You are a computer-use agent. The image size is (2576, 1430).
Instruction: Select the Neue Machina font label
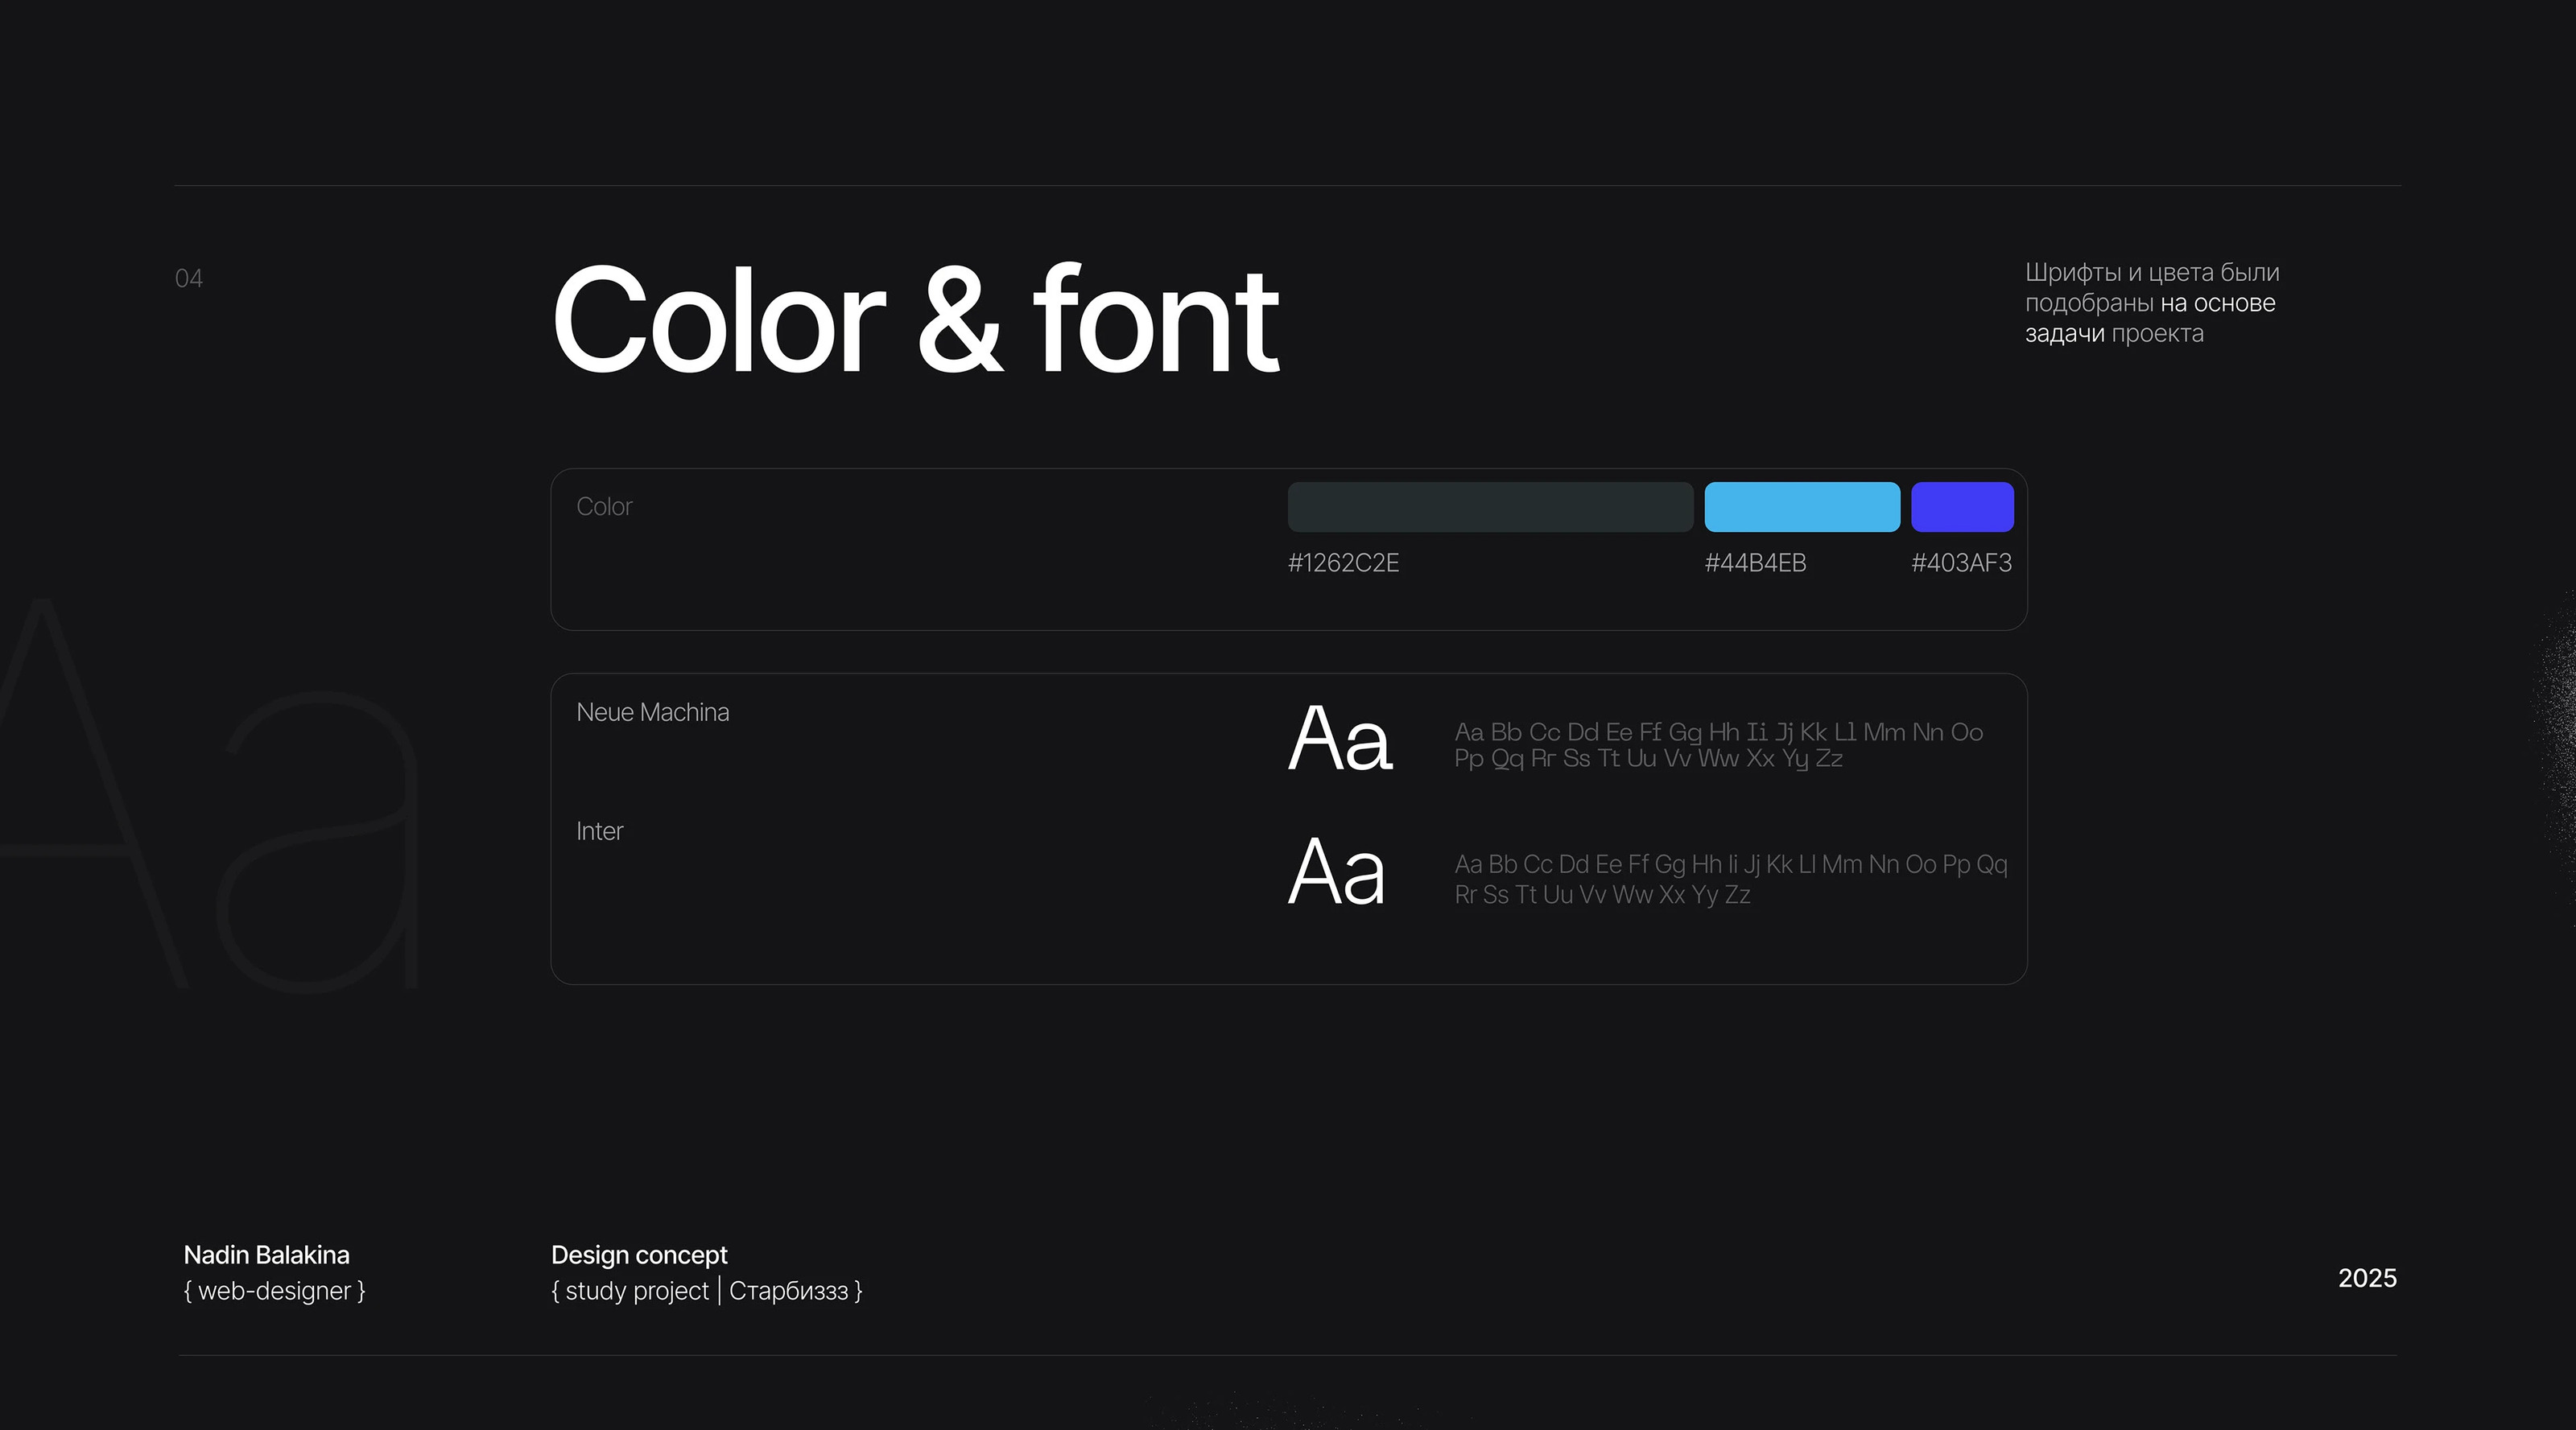[652, 712]
